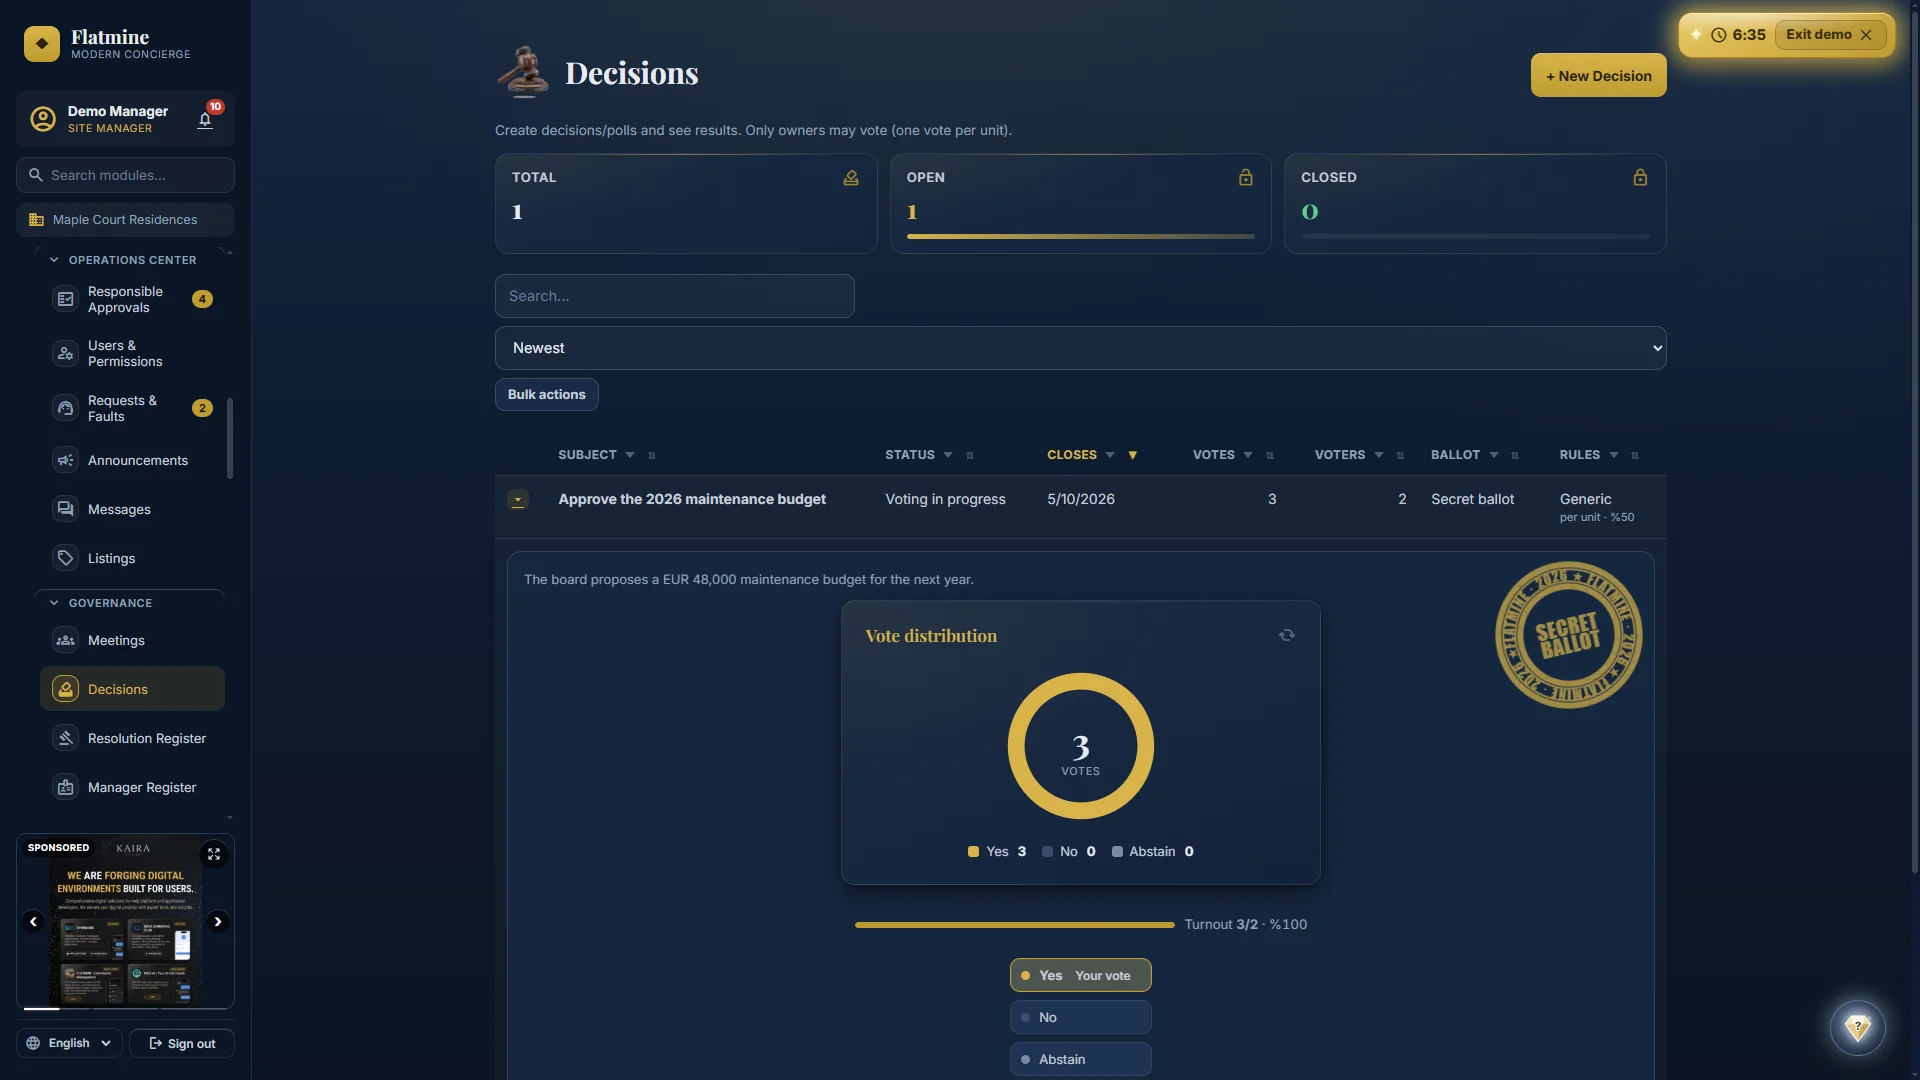Click the Flatmine logo icon
This screenshot has height=1080, width=1920.
click(x=42, y=44)
